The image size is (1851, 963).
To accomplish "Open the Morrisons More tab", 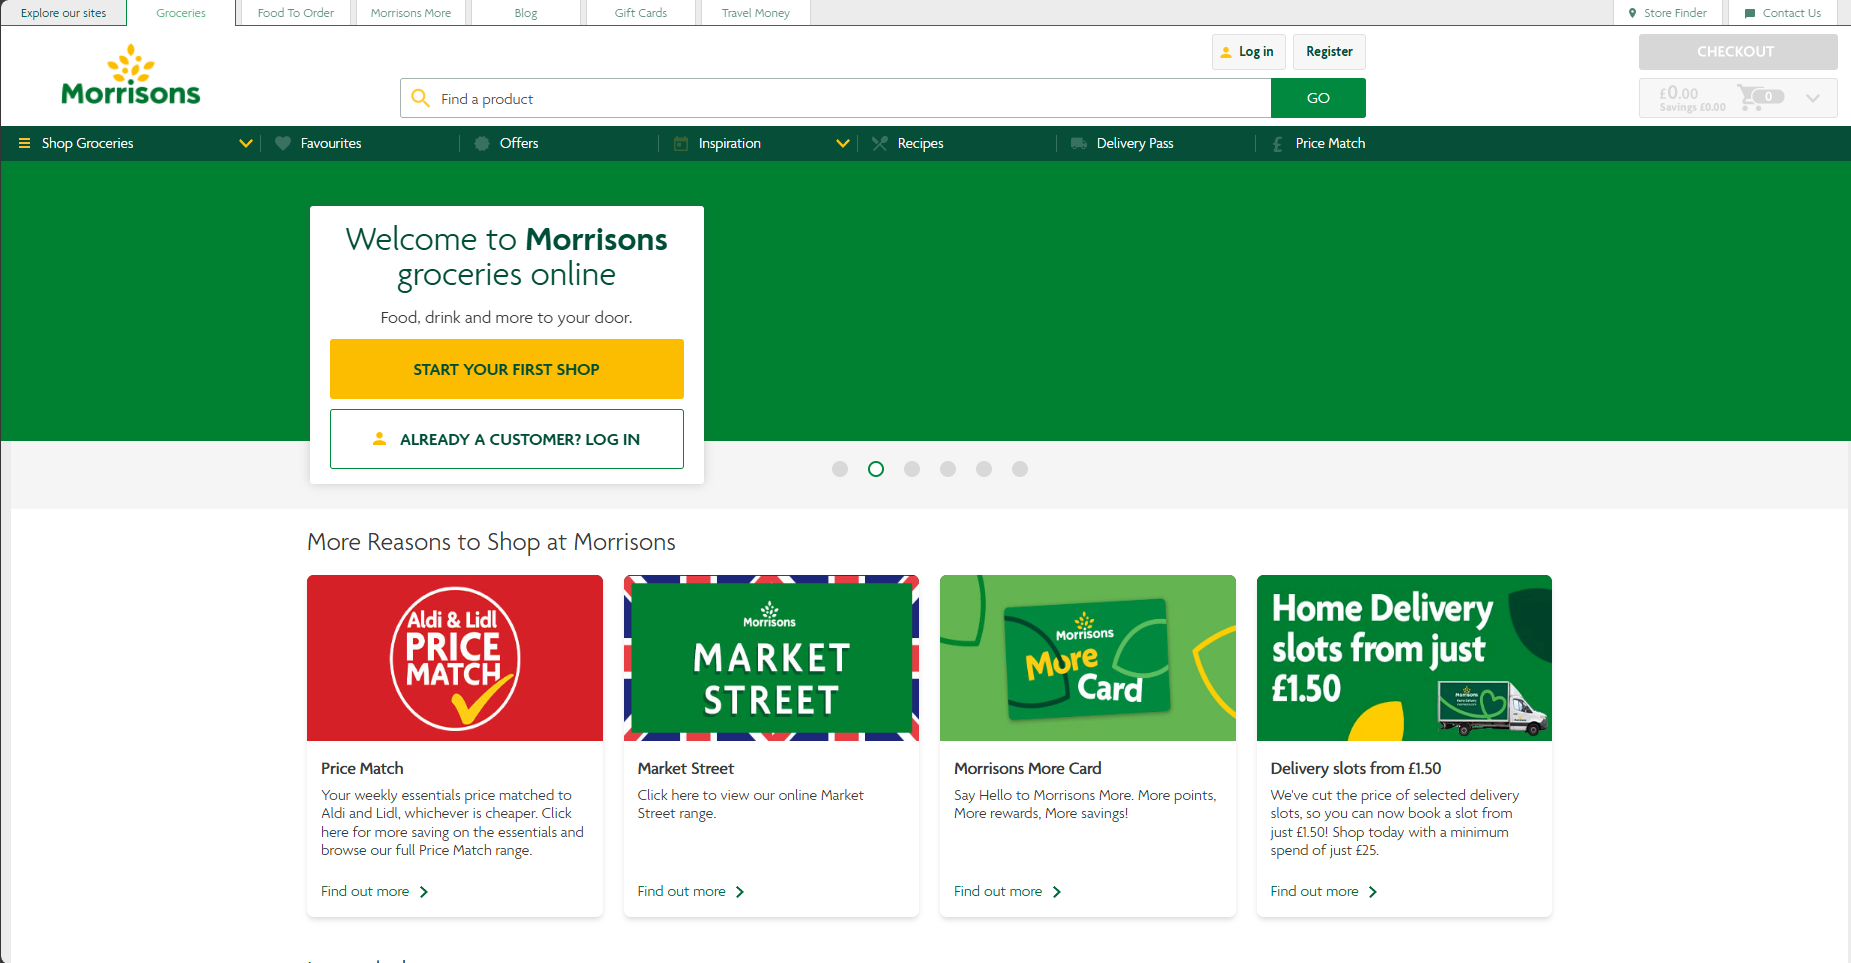I will coord(411,13).
